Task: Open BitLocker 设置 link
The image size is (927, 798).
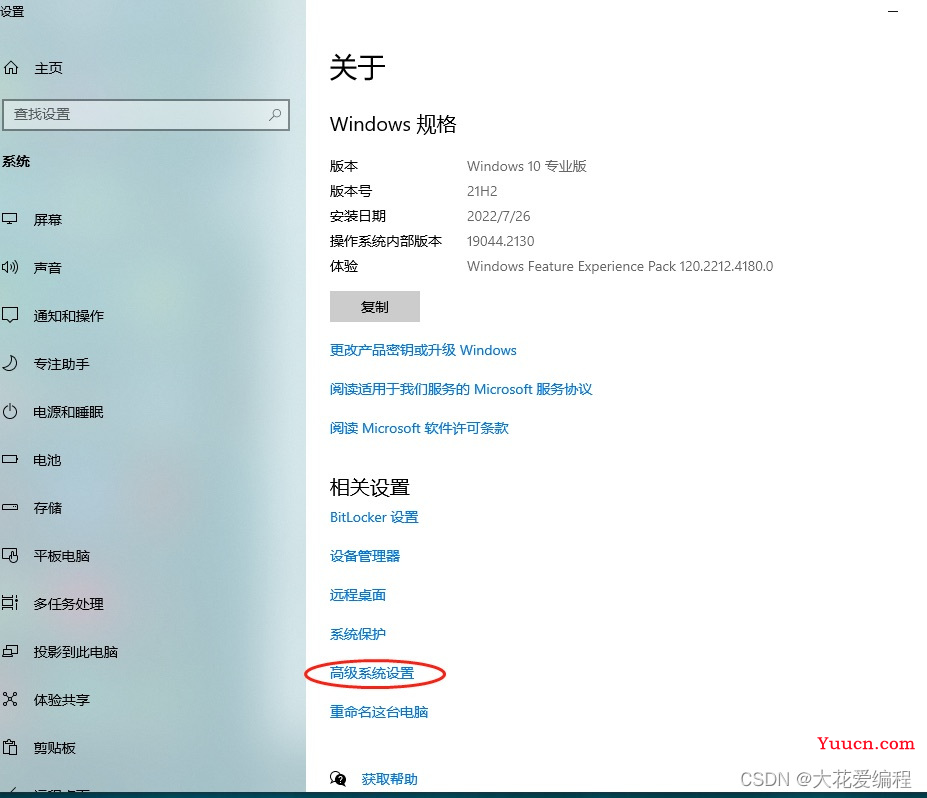Action: [374, 517]
